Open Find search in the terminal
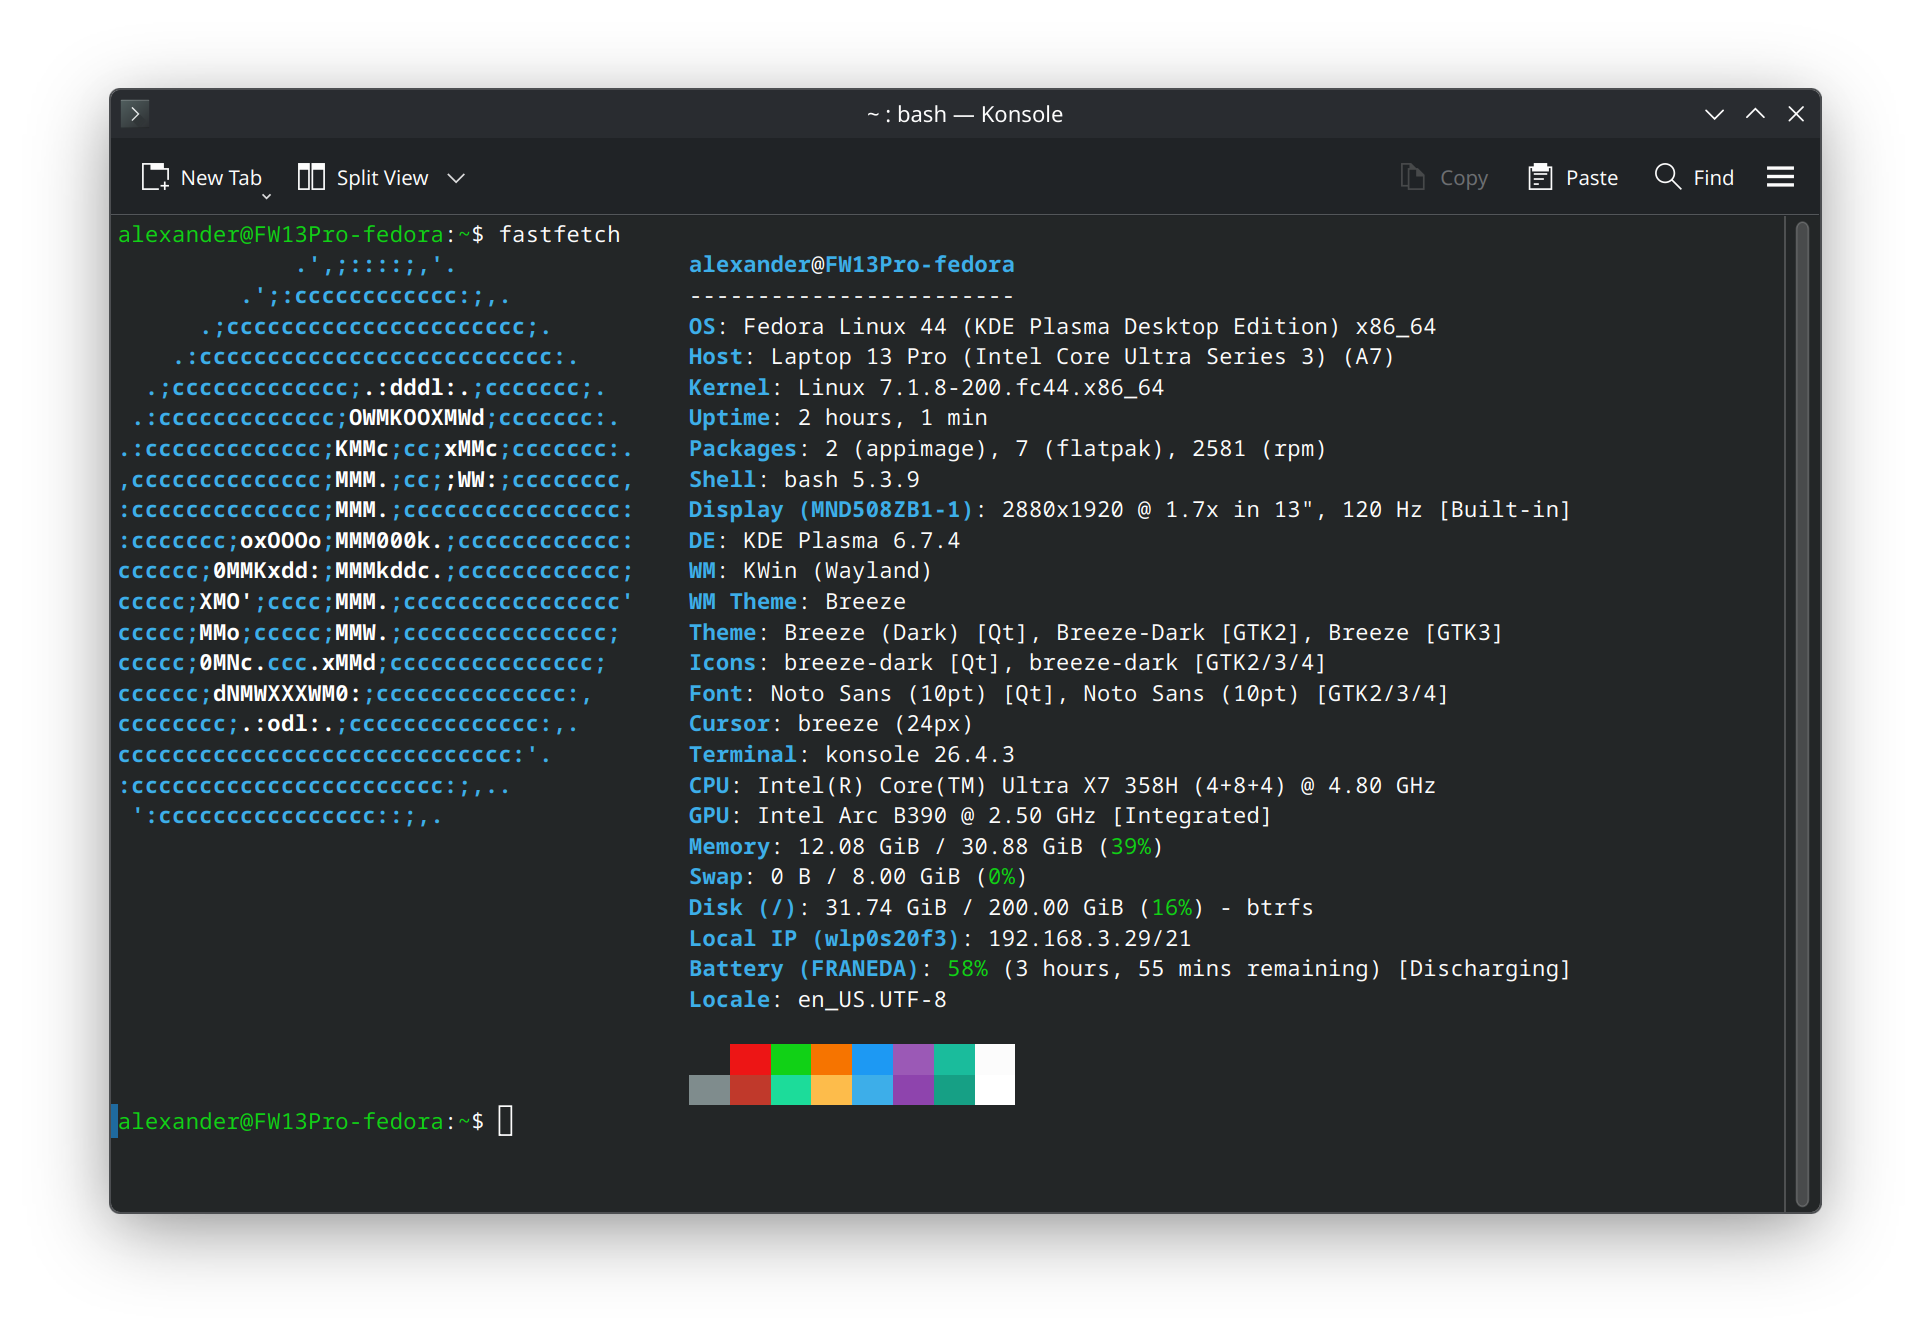 (x=1694, y=177)
